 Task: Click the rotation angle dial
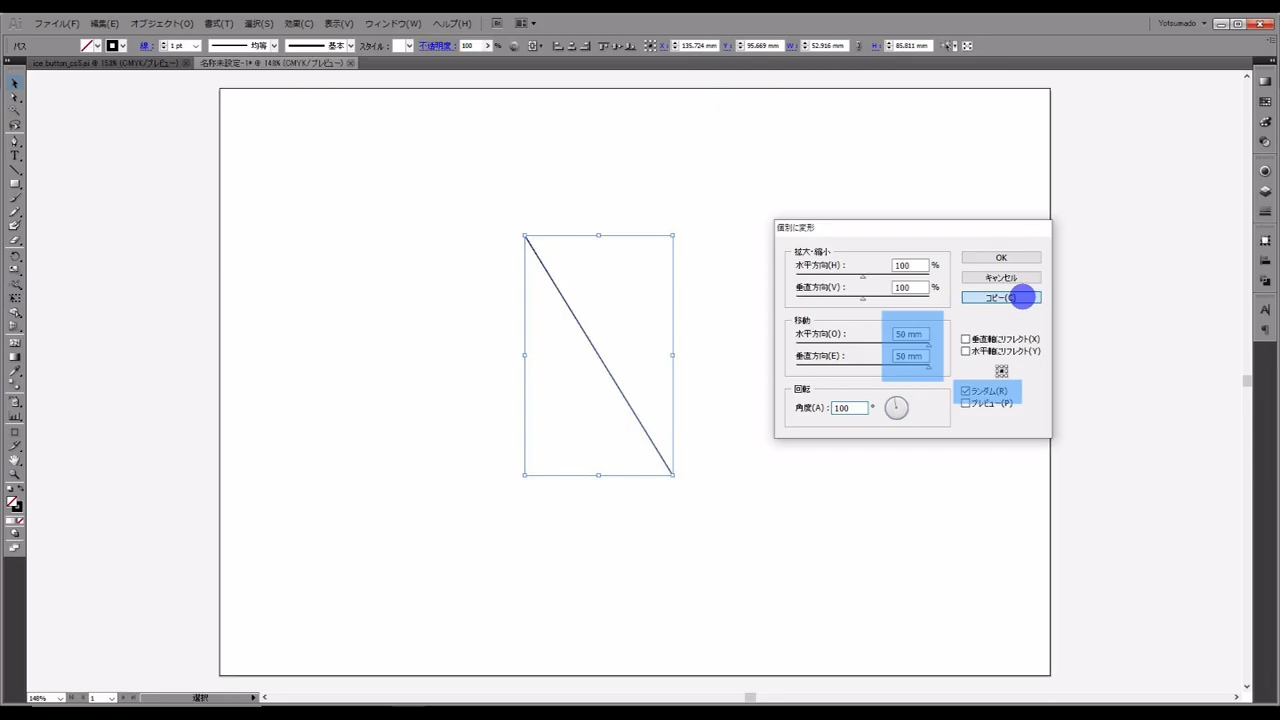point(896,407)
